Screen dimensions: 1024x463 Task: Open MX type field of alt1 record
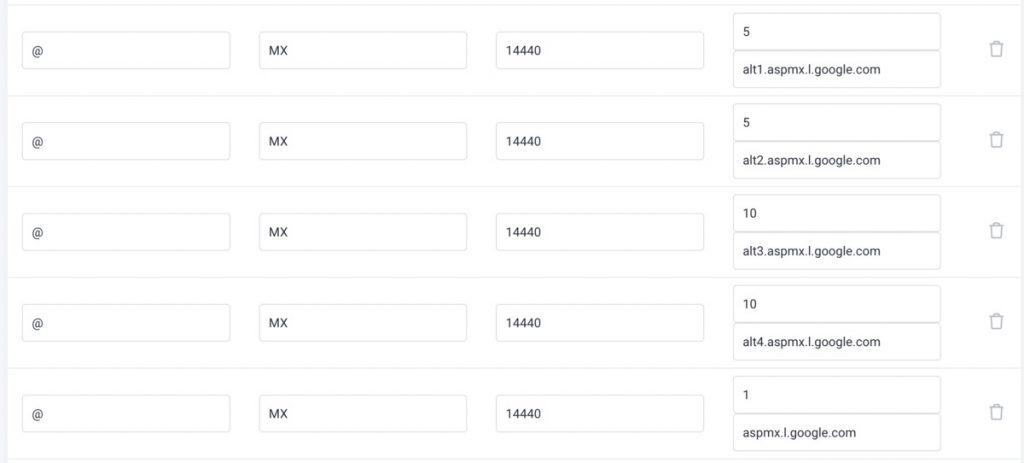point(362,50)
